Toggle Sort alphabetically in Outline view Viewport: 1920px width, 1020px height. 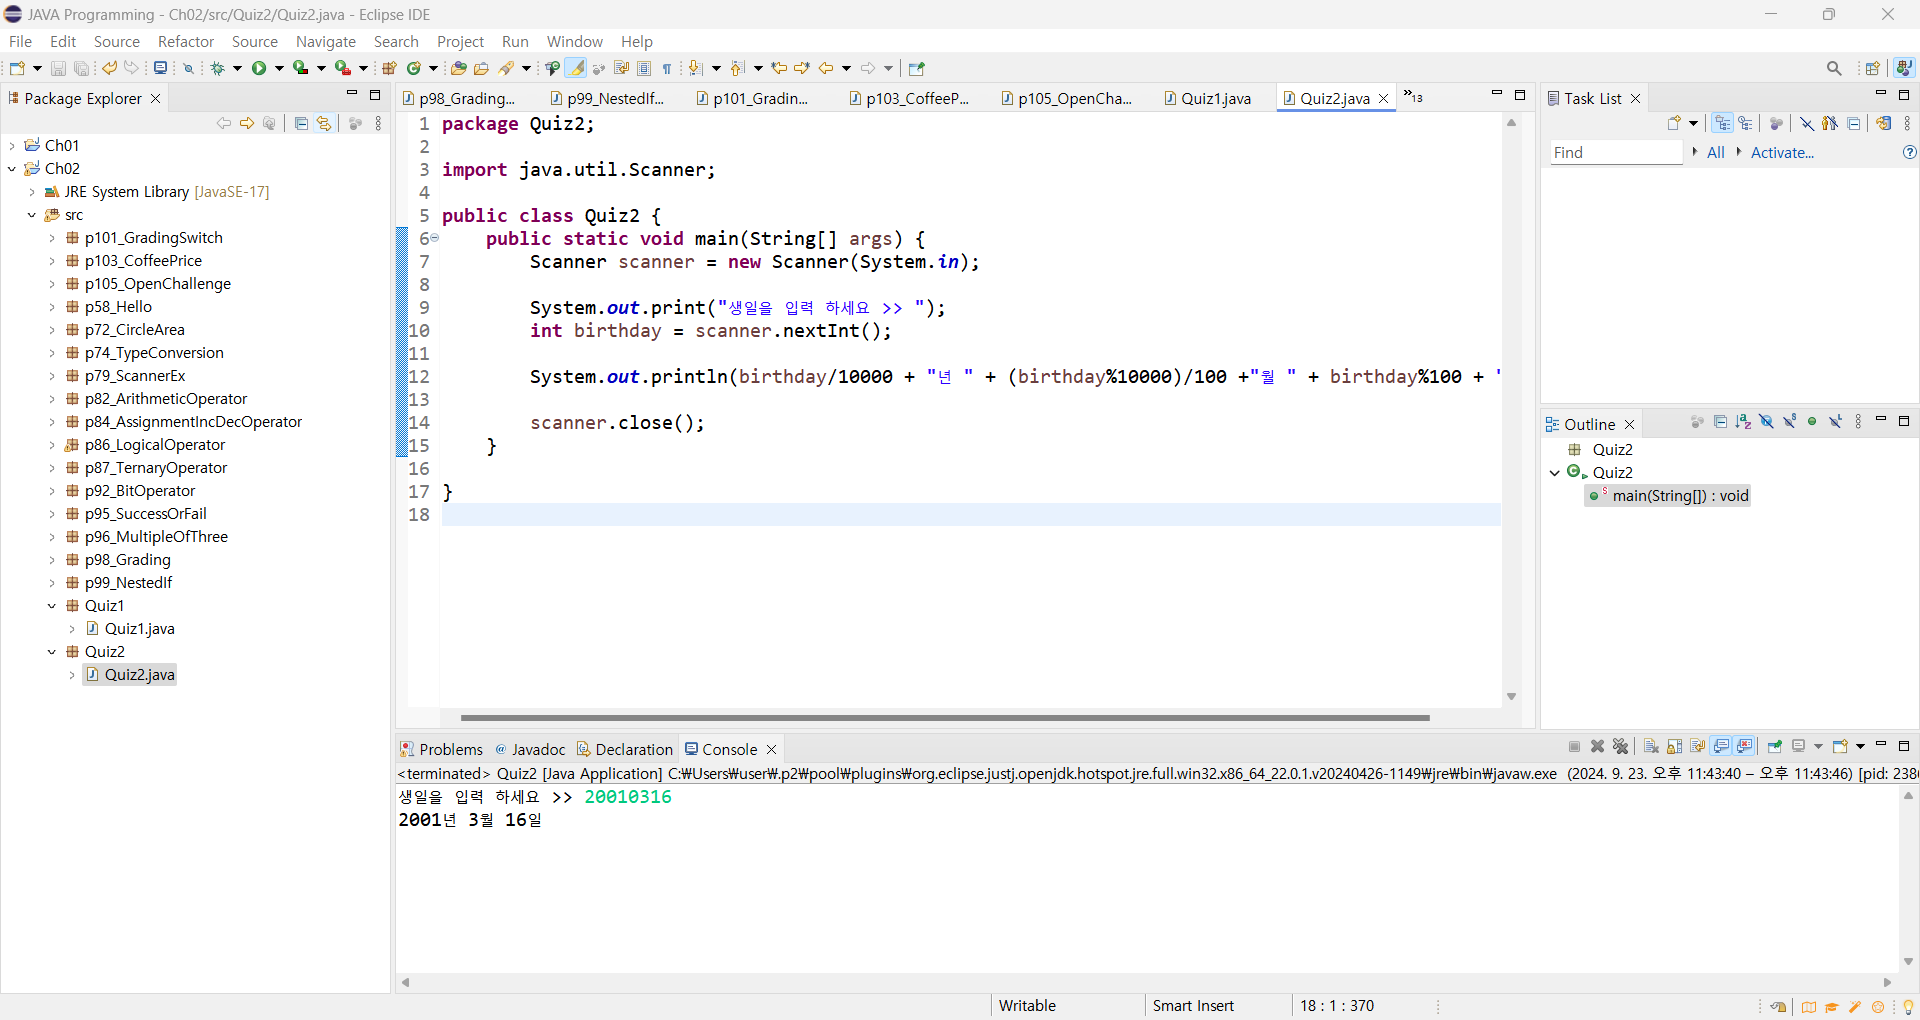click(1743, 422)
